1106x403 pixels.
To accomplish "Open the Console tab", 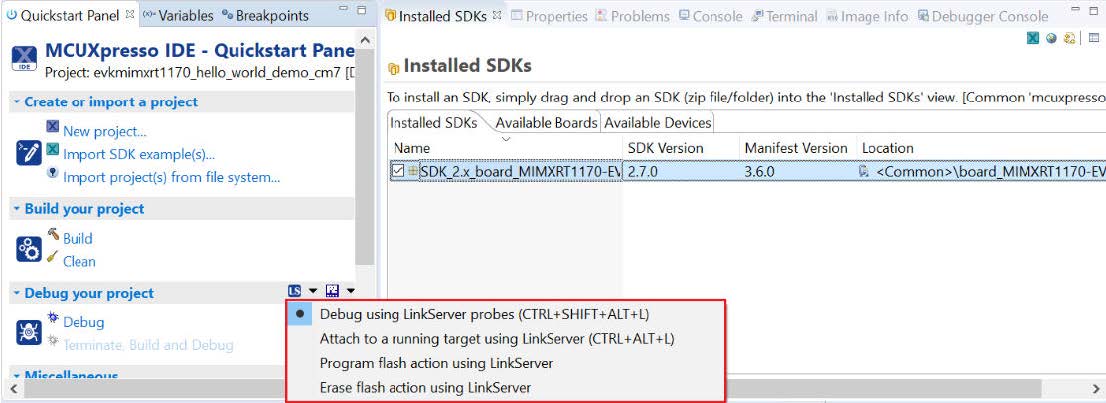I will click(x=710, y=16).
